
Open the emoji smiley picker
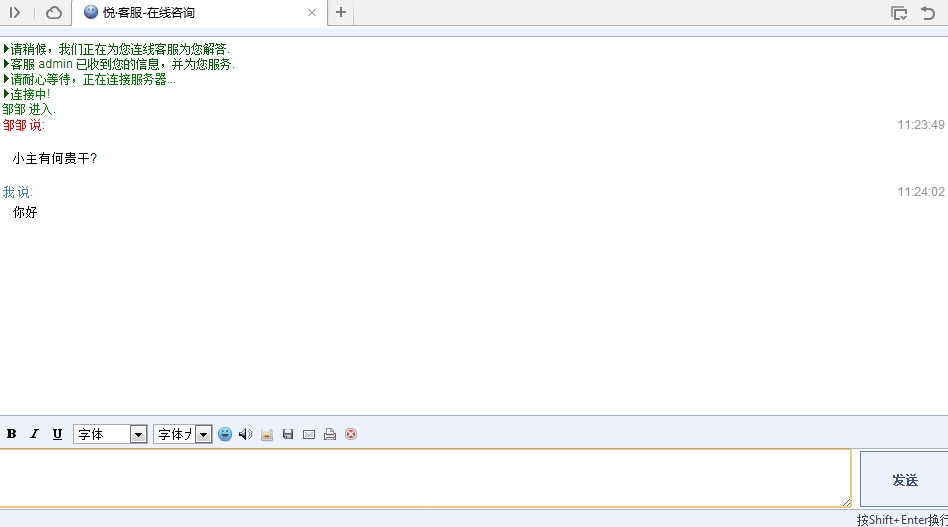tap(225, 434)
